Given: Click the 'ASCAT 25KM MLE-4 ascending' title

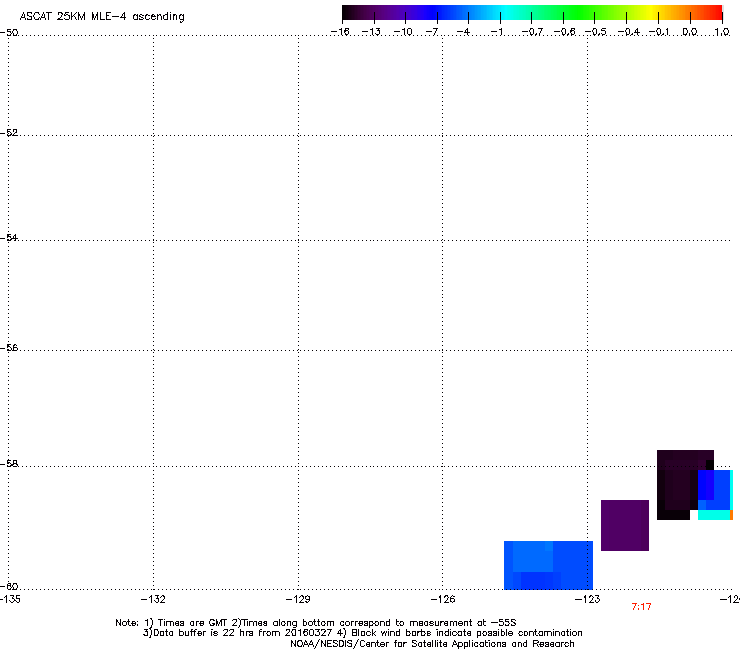Looking at the screenshot, I should (102, 17).
